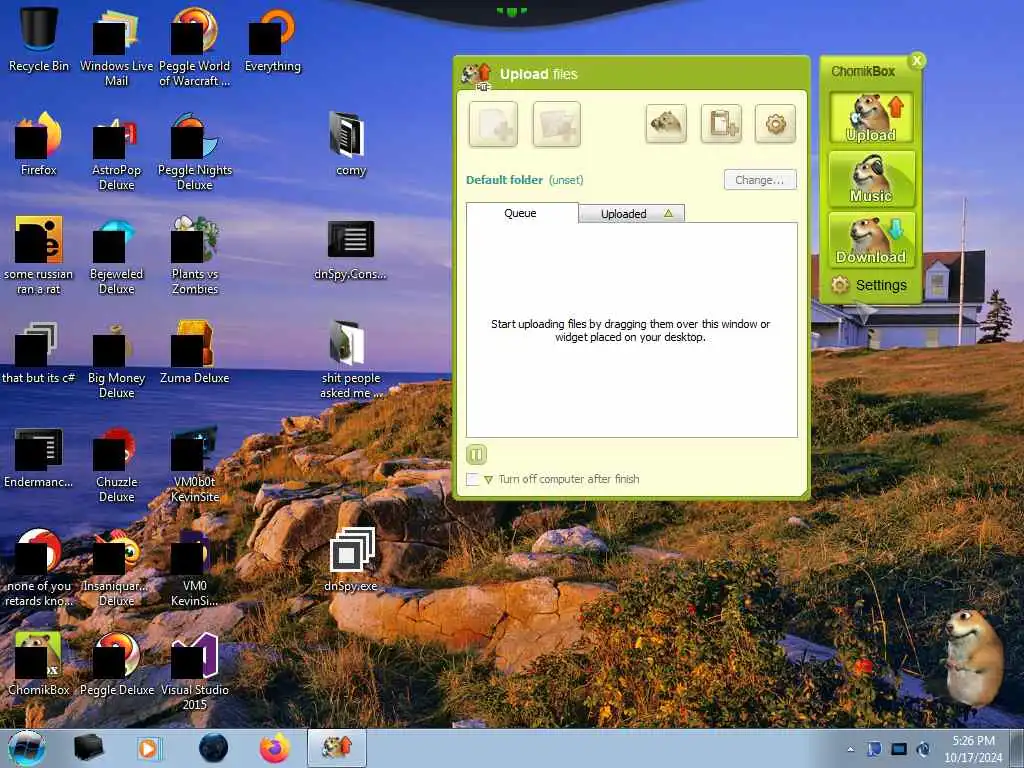Click the triangle arrow on Uploaded tab
This screenshot has height=768, width=1024.
coord(668,214)
